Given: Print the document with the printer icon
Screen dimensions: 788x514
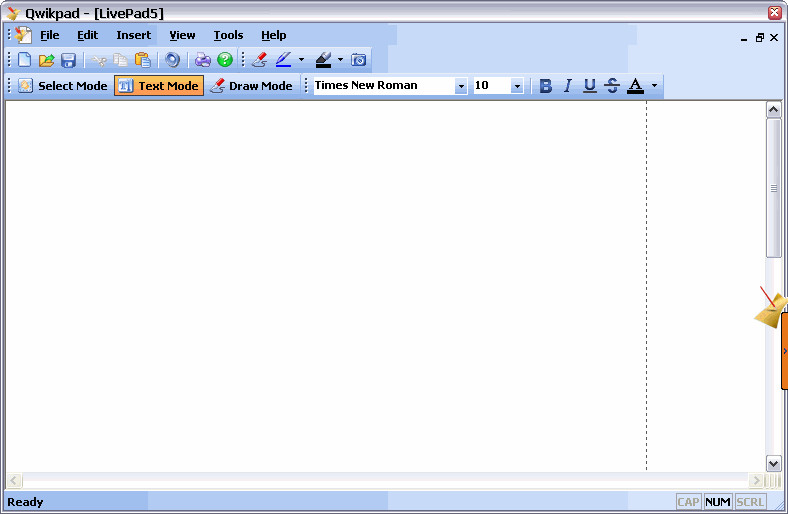Looking at the screenshot, I should click(x=203, y=60).
